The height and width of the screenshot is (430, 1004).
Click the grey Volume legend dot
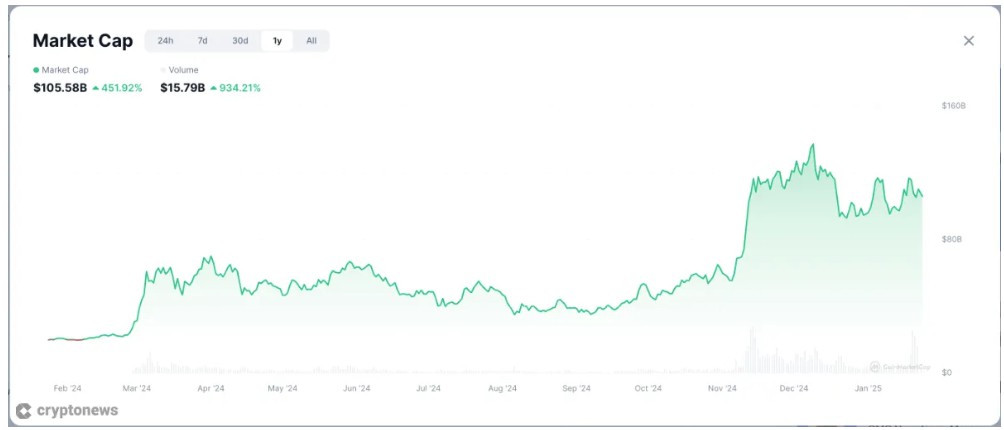tap(163, 70)
